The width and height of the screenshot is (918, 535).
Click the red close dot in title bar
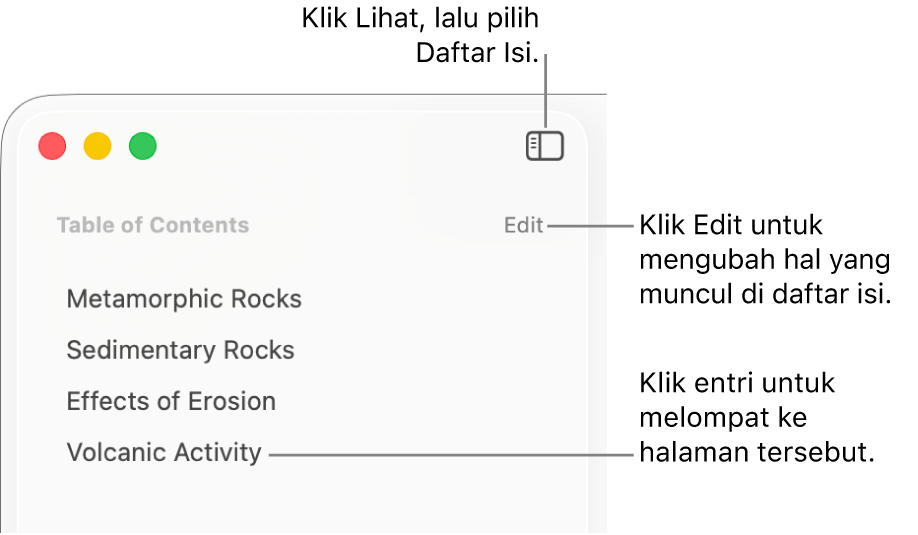coord(52,147)
